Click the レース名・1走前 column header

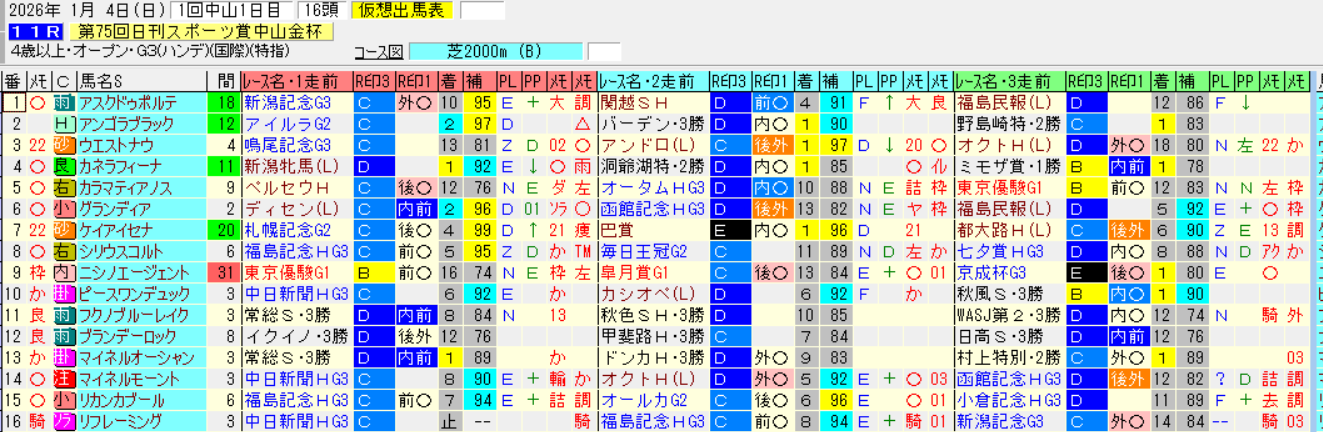click(296, 82)
